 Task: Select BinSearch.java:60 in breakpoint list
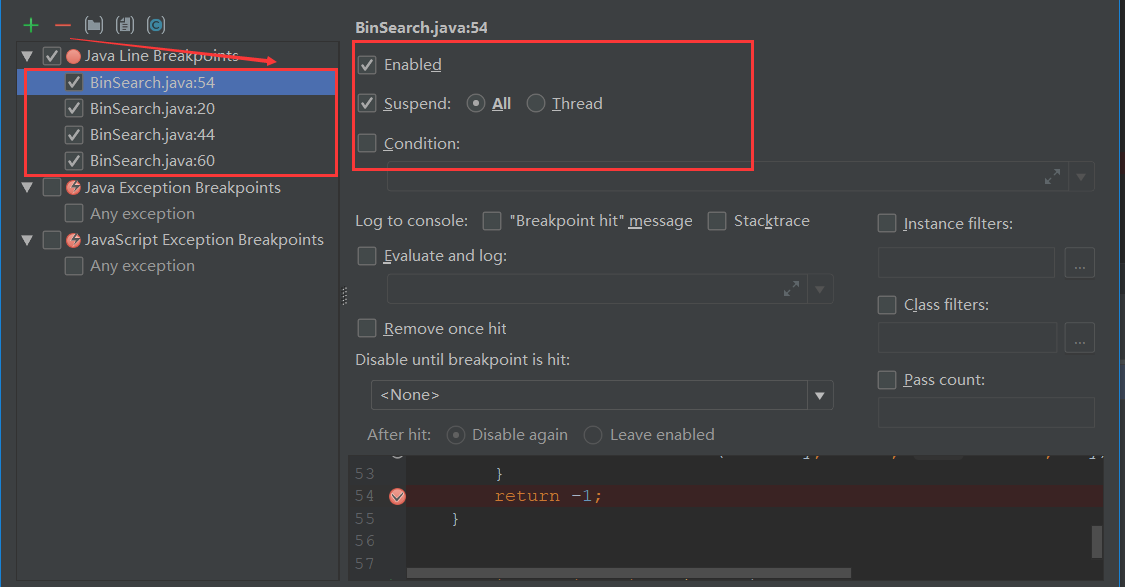click(x=152, y=161)
